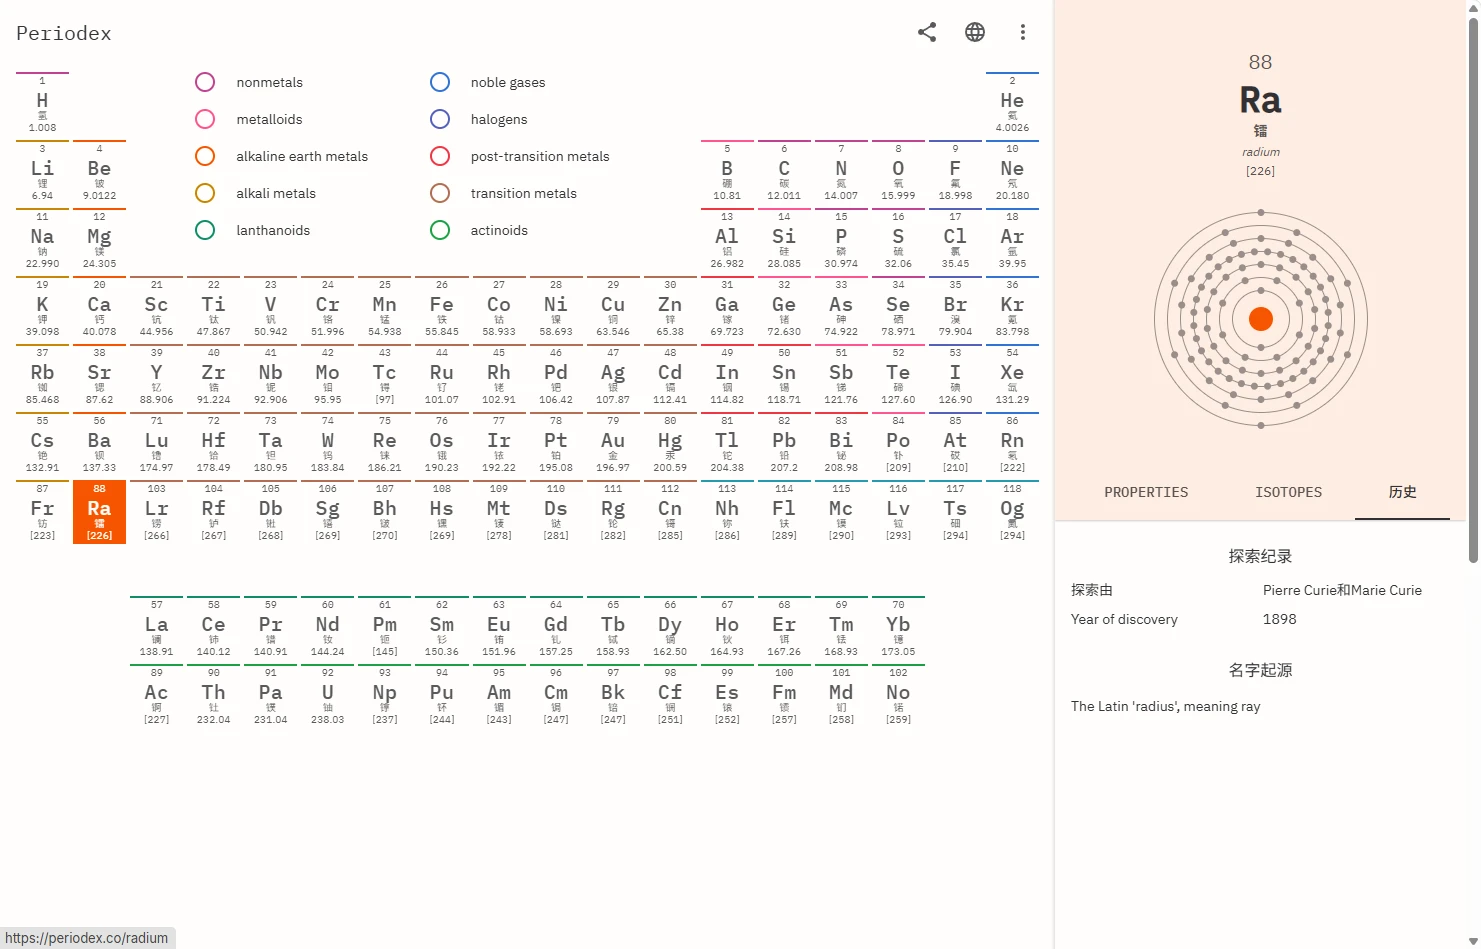Screen dimensions: 1481x949
Task: Select the Hydrogen element tile
Action: tap(42, 104)
